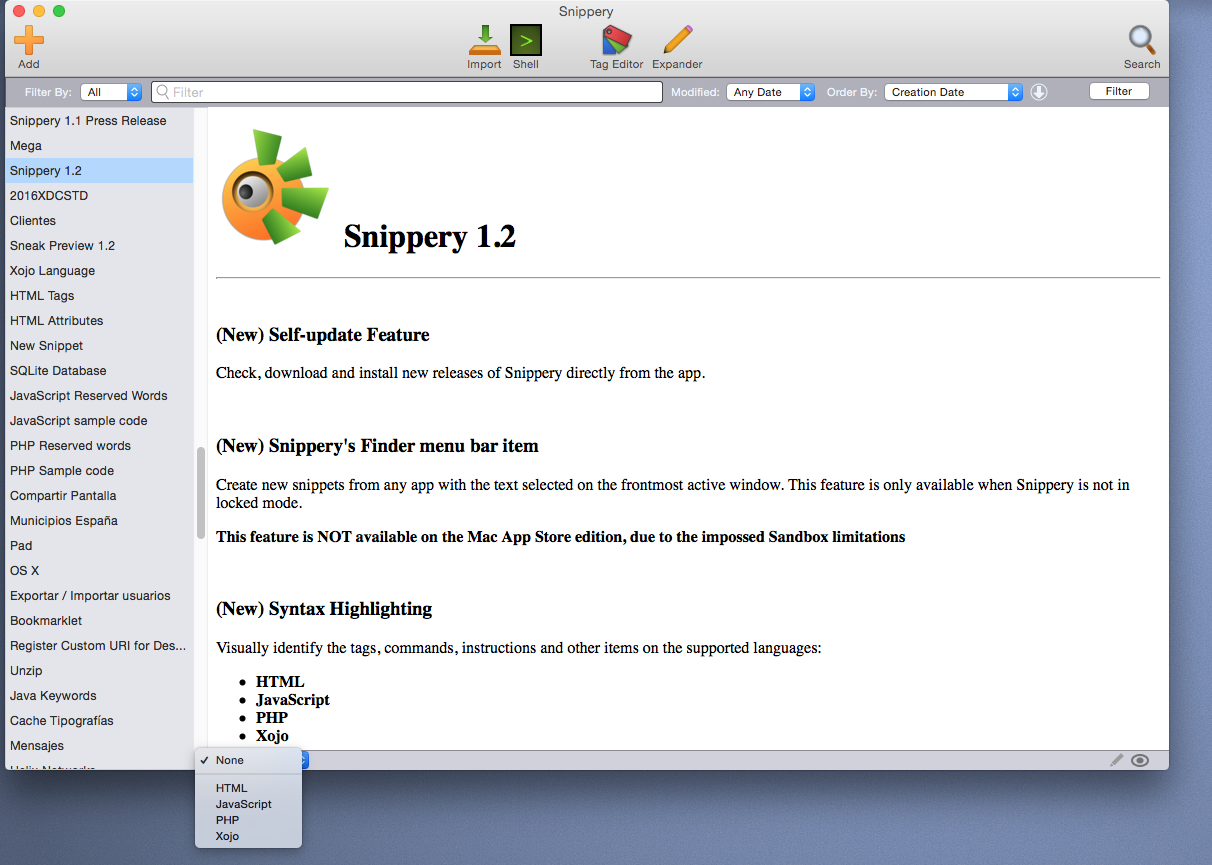This screenshot has height=865, width=1212.
Task: Open the Import tool
Action: coord(484,40)
